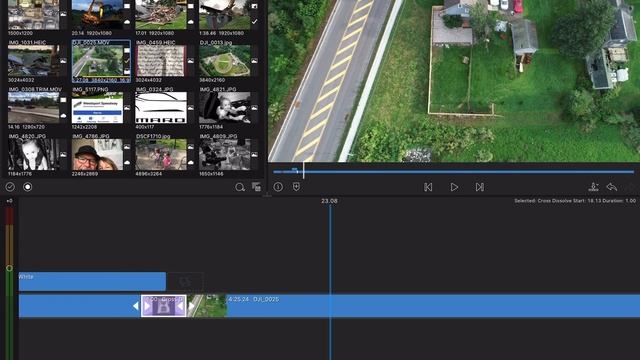Click the photo type icon beside IMG_0324.JPG
640x360 pixels.
pos(191,108)
